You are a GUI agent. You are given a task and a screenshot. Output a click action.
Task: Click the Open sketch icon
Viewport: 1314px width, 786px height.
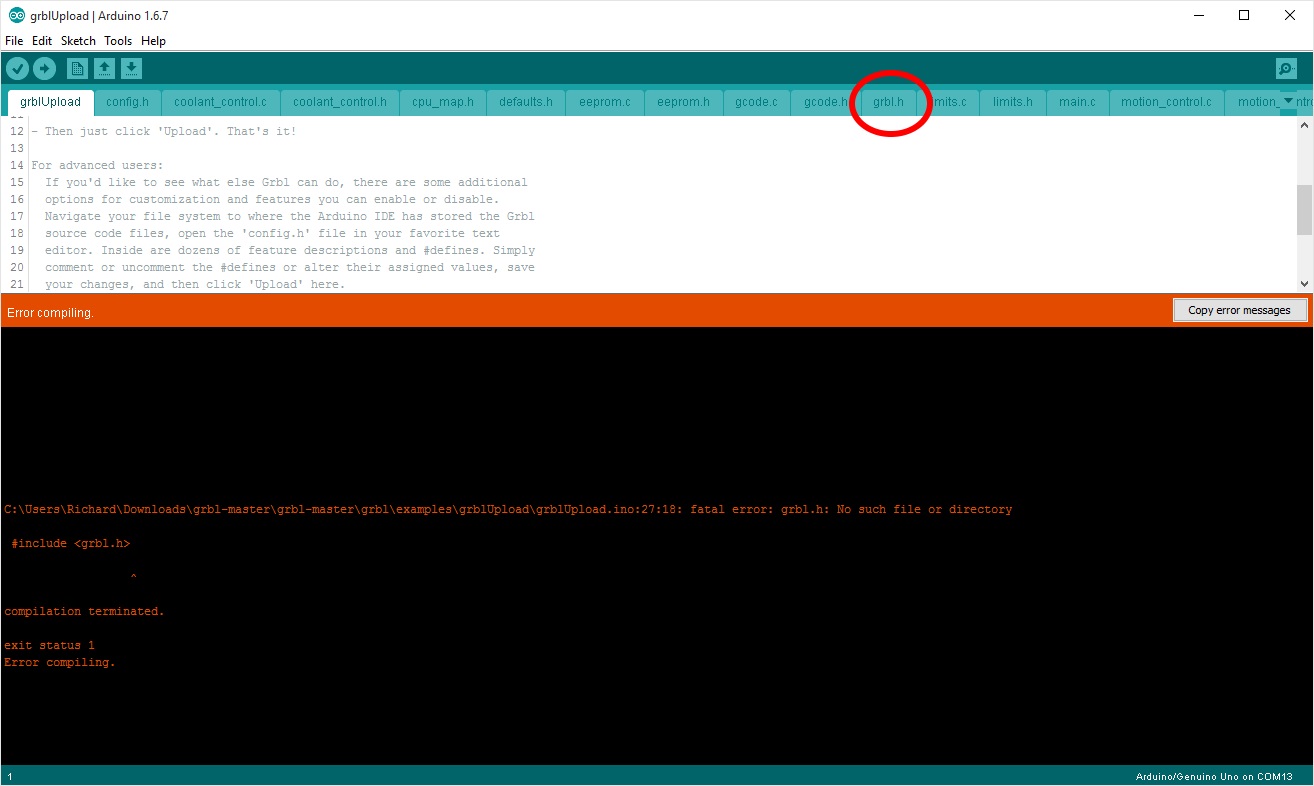(x=104, y=68)
